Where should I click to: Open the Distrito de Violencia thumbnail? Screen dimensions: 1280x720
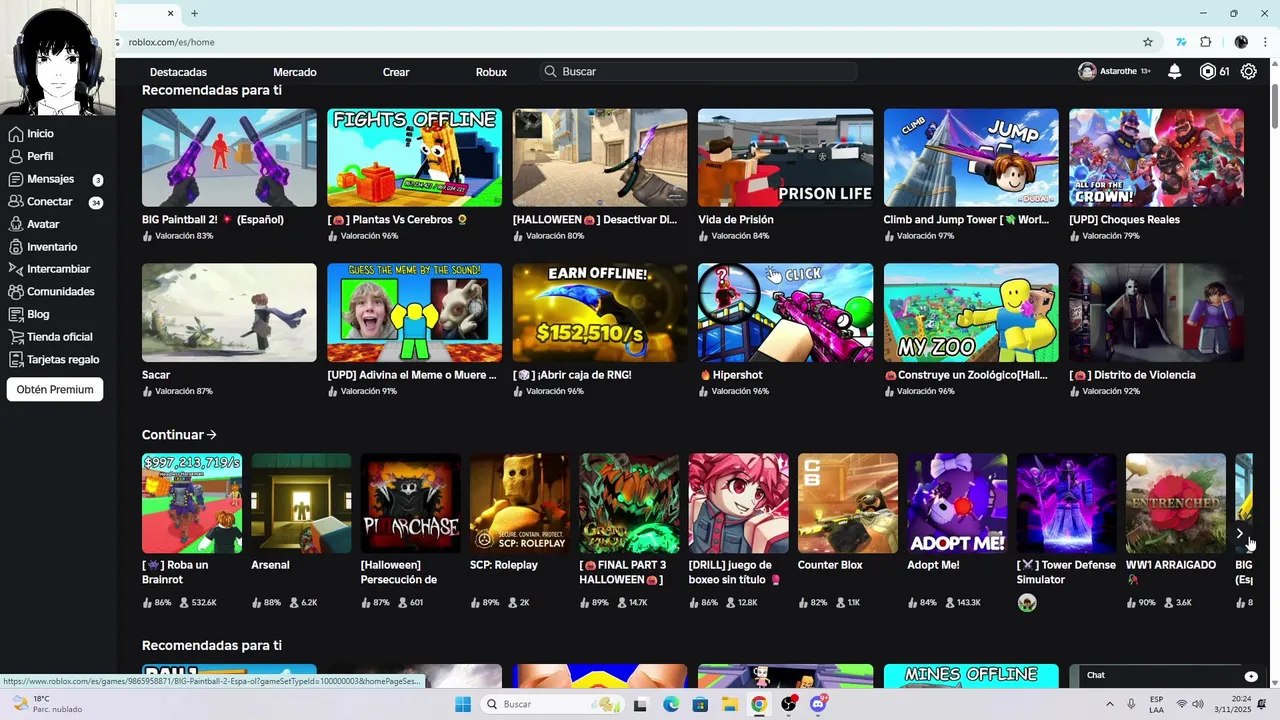(1156, 313)
